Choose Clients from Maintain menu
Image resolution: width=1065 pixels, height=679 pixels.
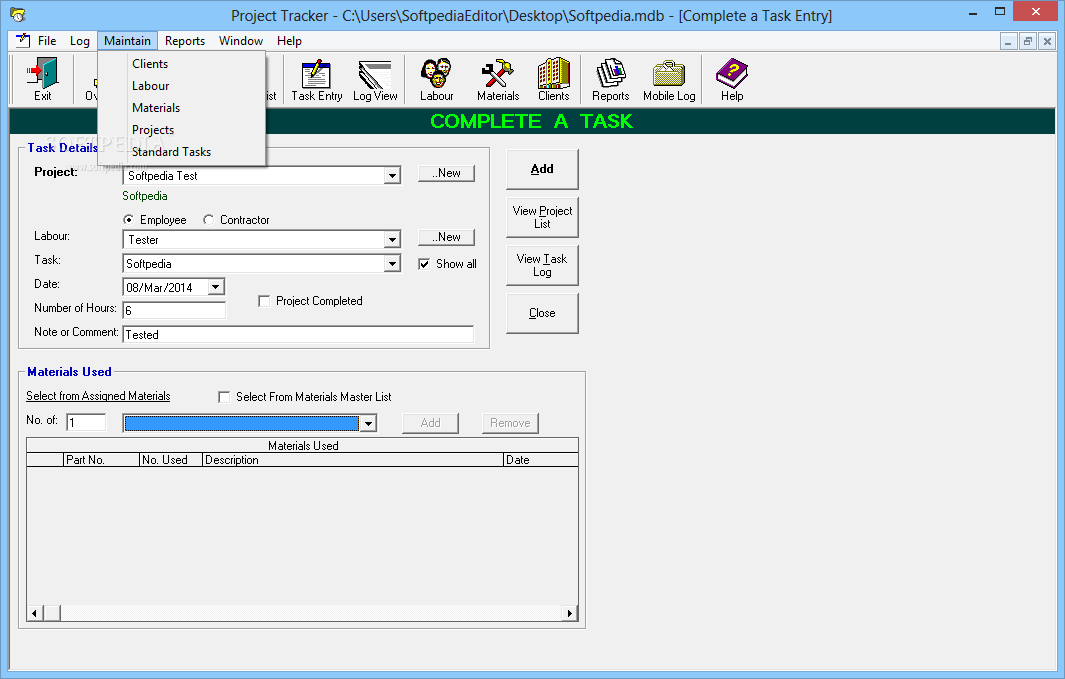pyautogui.click(x=181, y=64)
